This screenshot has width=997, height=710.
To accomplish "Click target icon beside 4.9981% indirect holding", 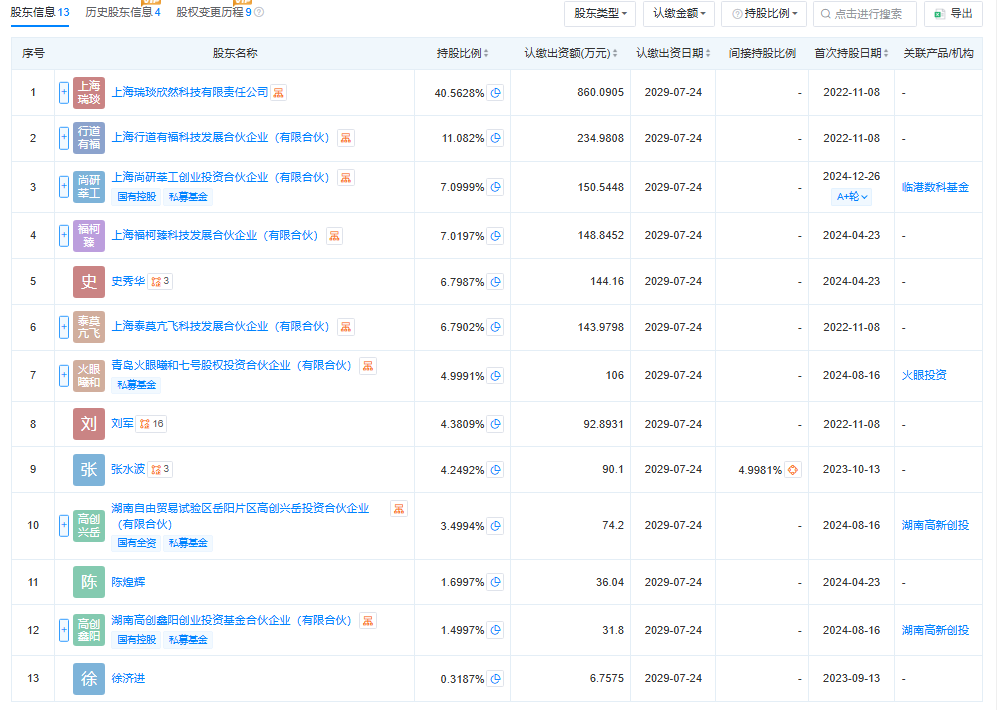I will click(793, 470).
